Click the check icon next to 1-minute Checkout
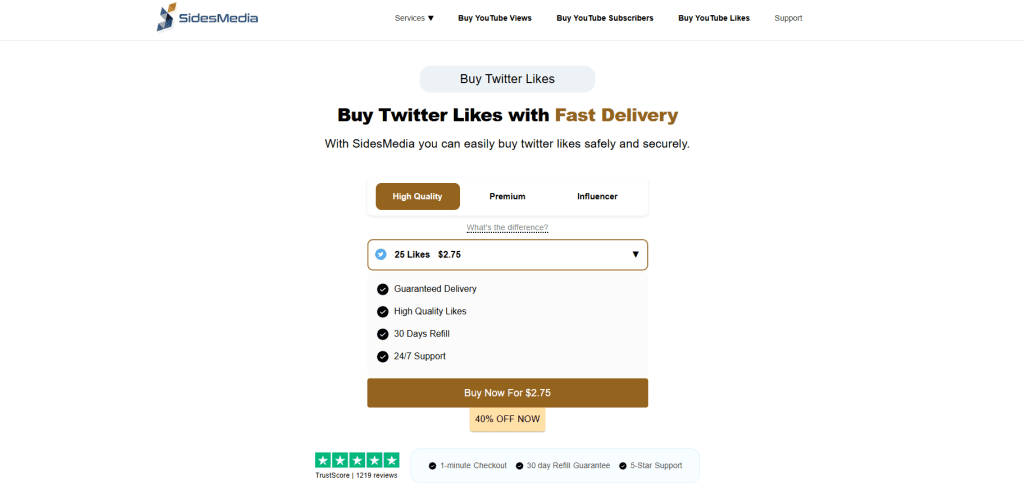1024x485 pixels. [432, 466]
